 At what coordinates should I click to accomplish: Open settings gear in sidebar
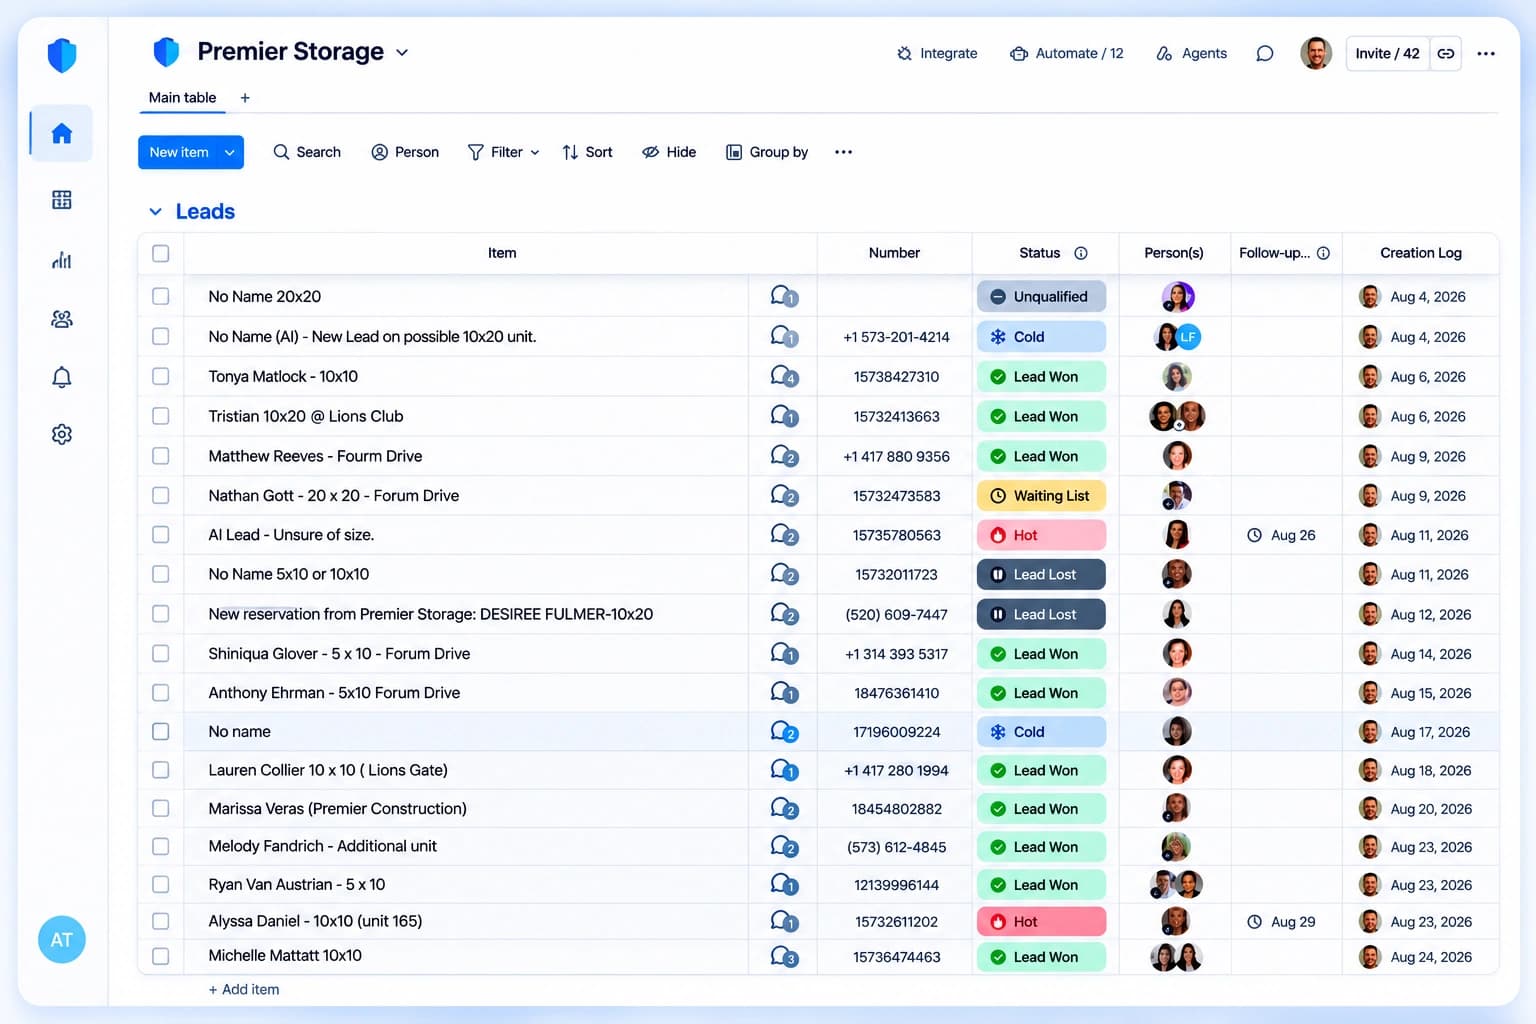(x=62, y=434)
